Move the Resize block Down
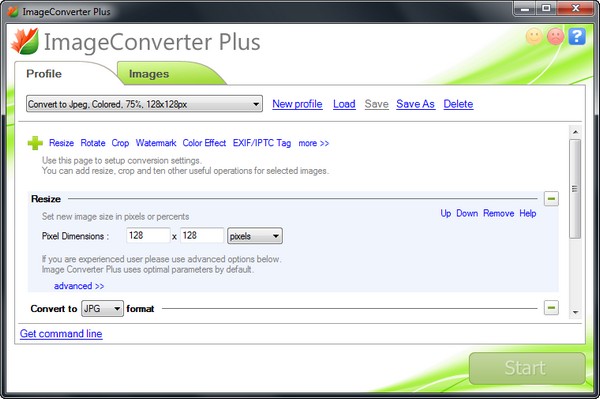 point(467,213)
